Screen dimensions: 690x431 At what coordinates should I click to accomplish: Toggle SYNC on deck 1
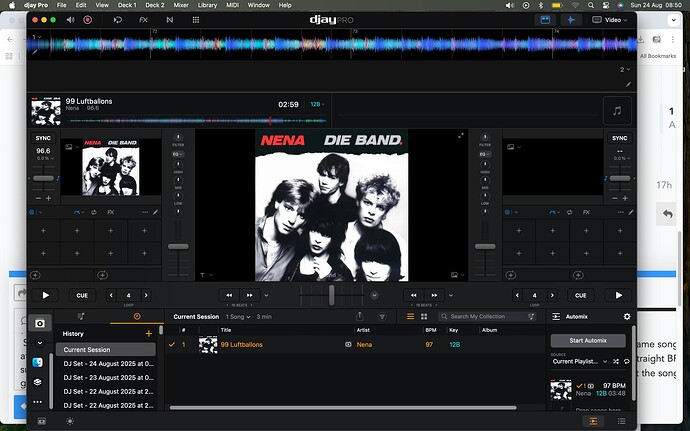click(43, 138)
